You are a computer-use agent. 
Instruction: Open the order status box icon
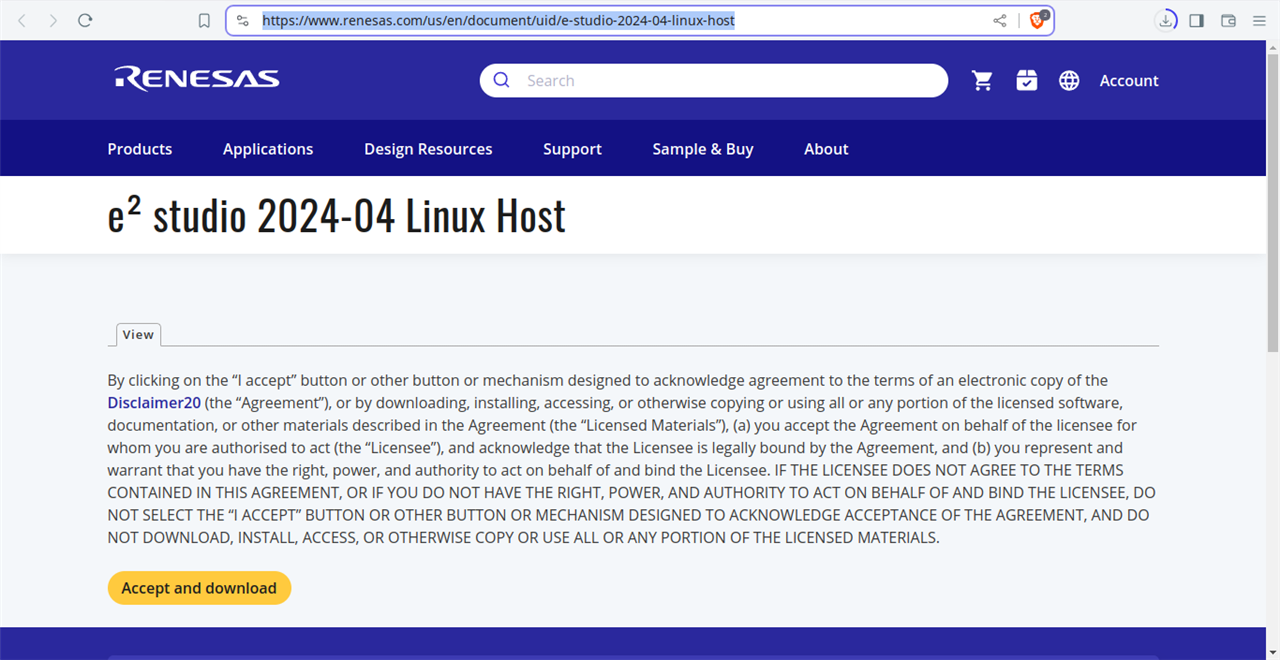(1026, 81)
